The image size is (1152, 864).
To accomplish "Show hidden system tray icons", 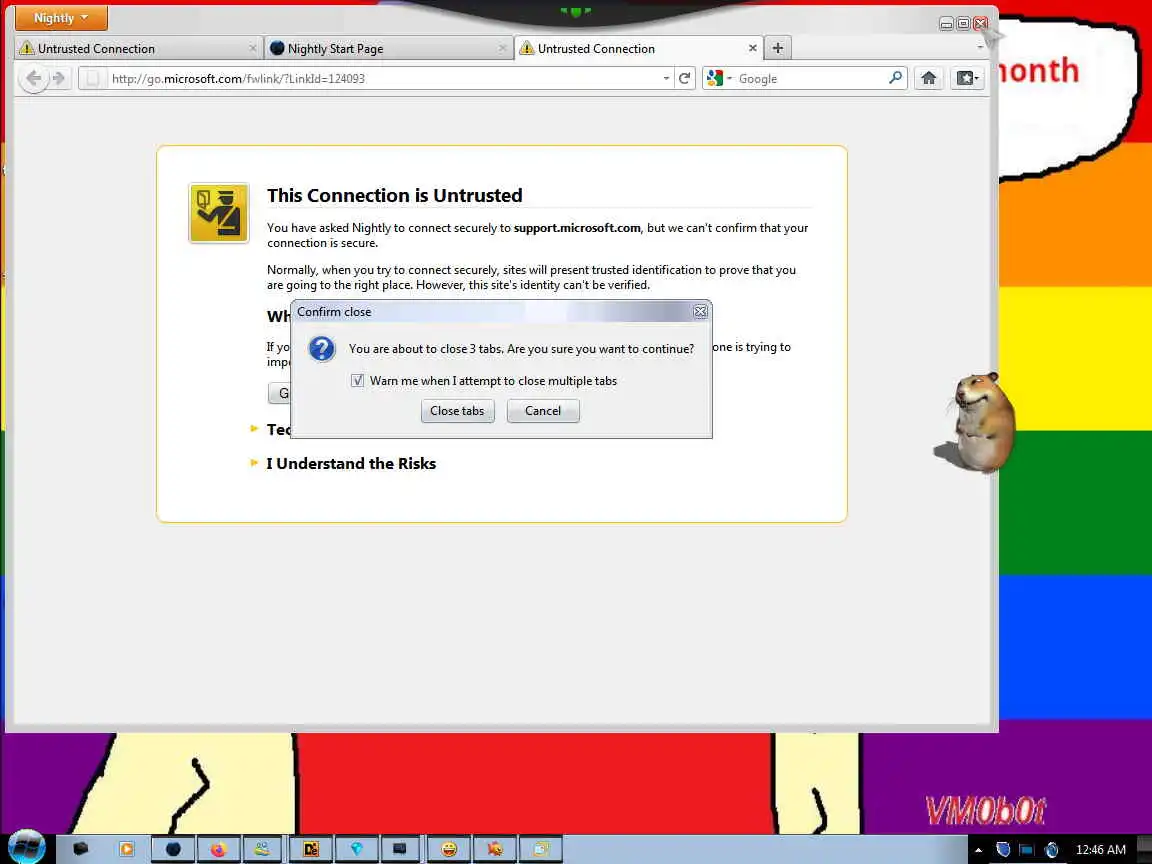I will 979,850.
